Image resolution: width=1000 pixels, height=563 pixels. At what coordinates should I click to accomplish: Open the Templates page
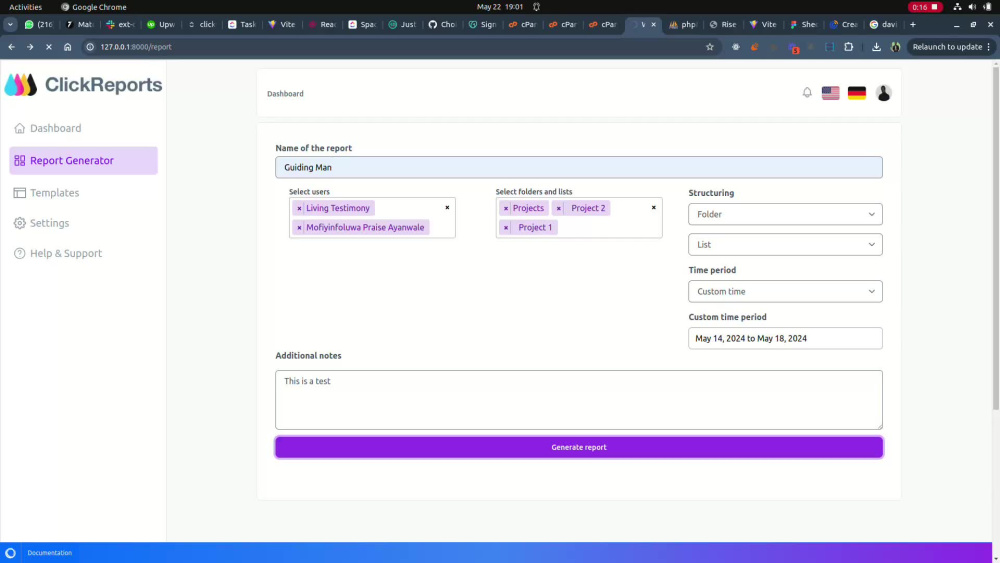pyautogui.click(x=54, y=193)
